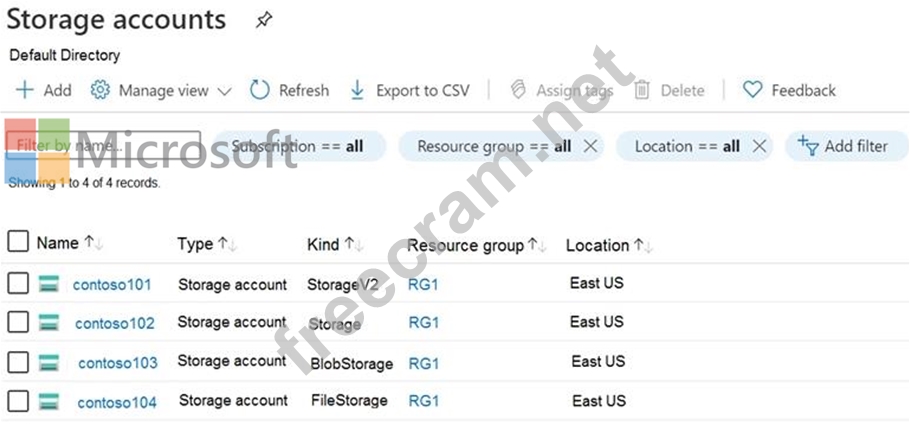Click the storage icon beside contoso102
The image size is (910, 424).
tap(49, 322)
